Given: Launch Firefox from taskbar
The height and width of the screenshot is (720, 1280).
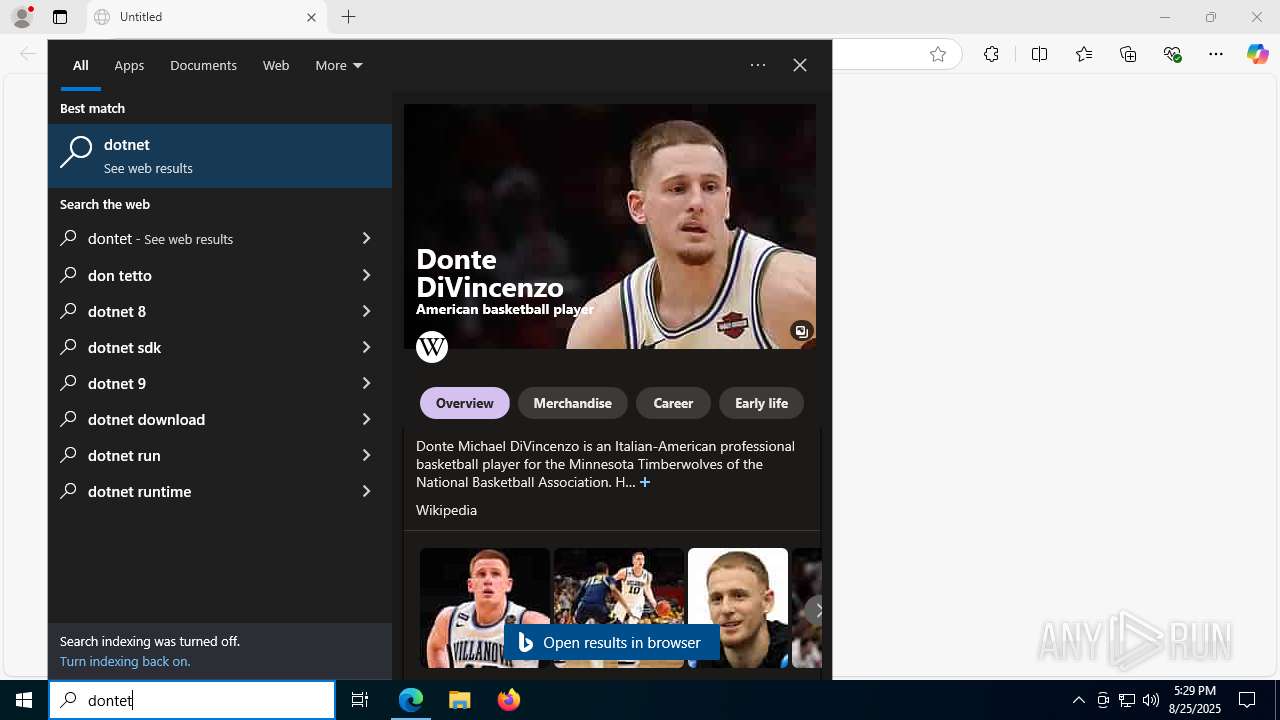Looking at the screenshot, I should tap(509, 700).
